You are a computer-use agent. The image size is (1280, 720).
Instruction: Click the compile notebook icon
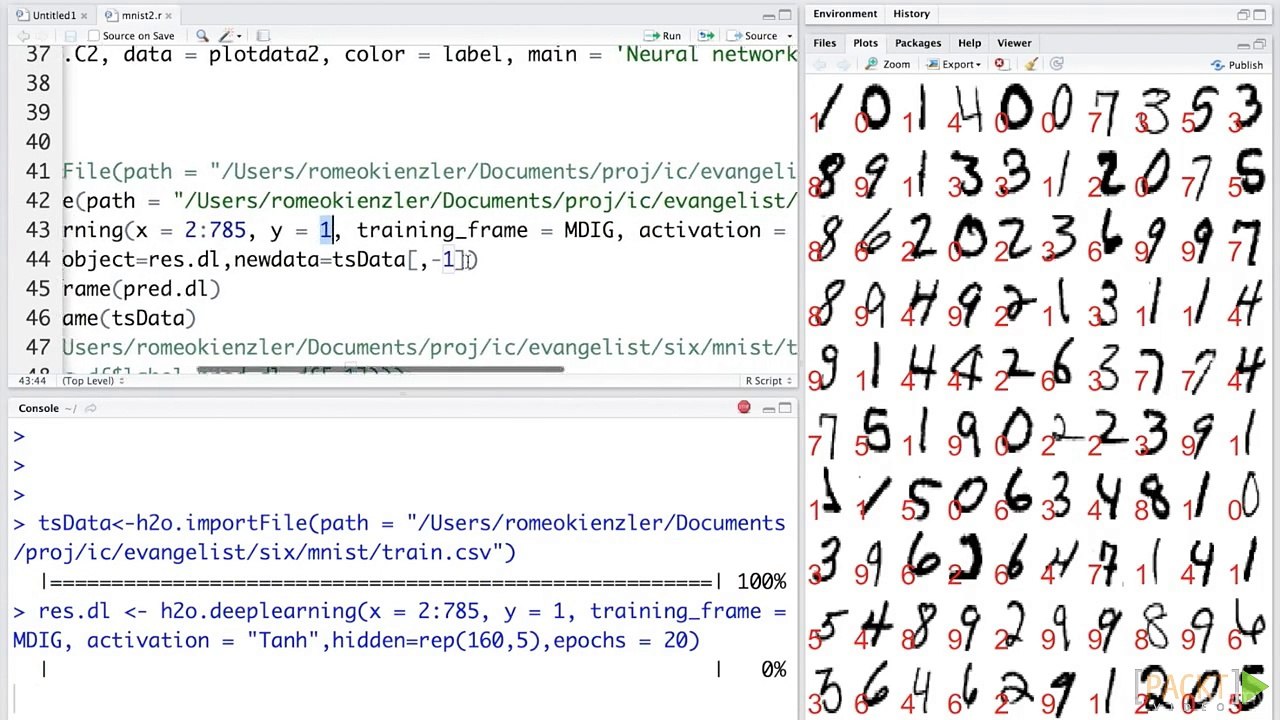pyautogui.click(x=264, y=36)
